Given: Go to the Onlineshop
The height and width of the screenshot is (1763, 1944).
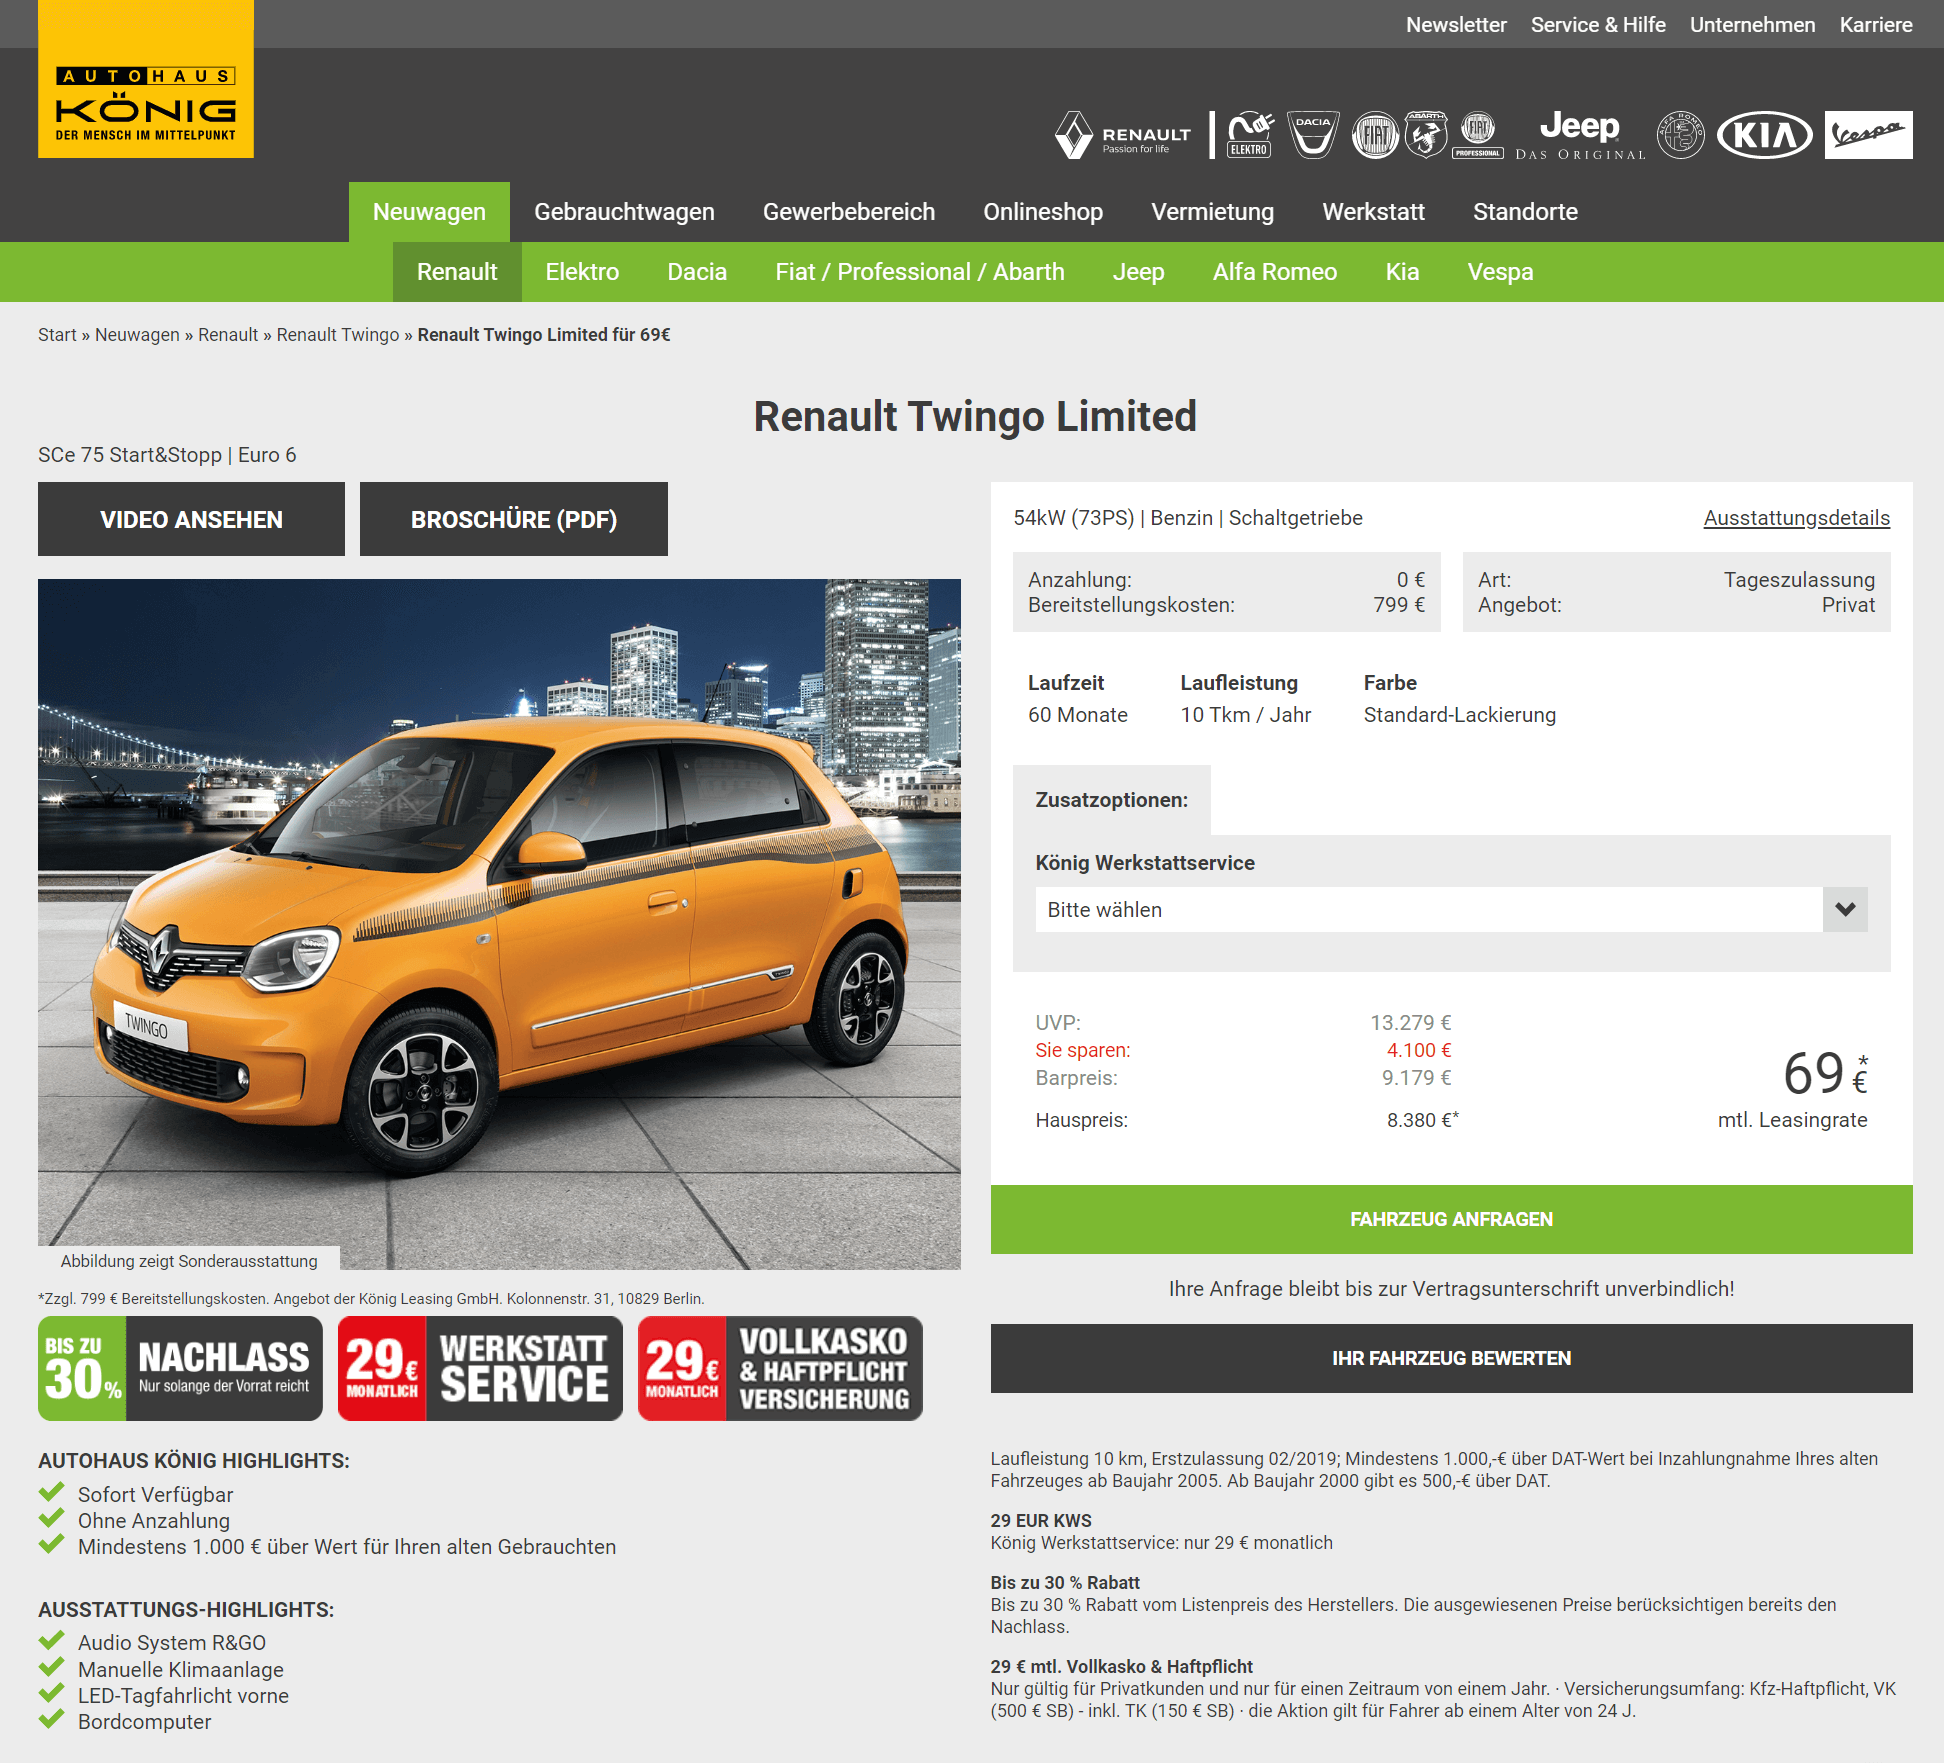Looking at the screenshot, I should point(1043,212).
